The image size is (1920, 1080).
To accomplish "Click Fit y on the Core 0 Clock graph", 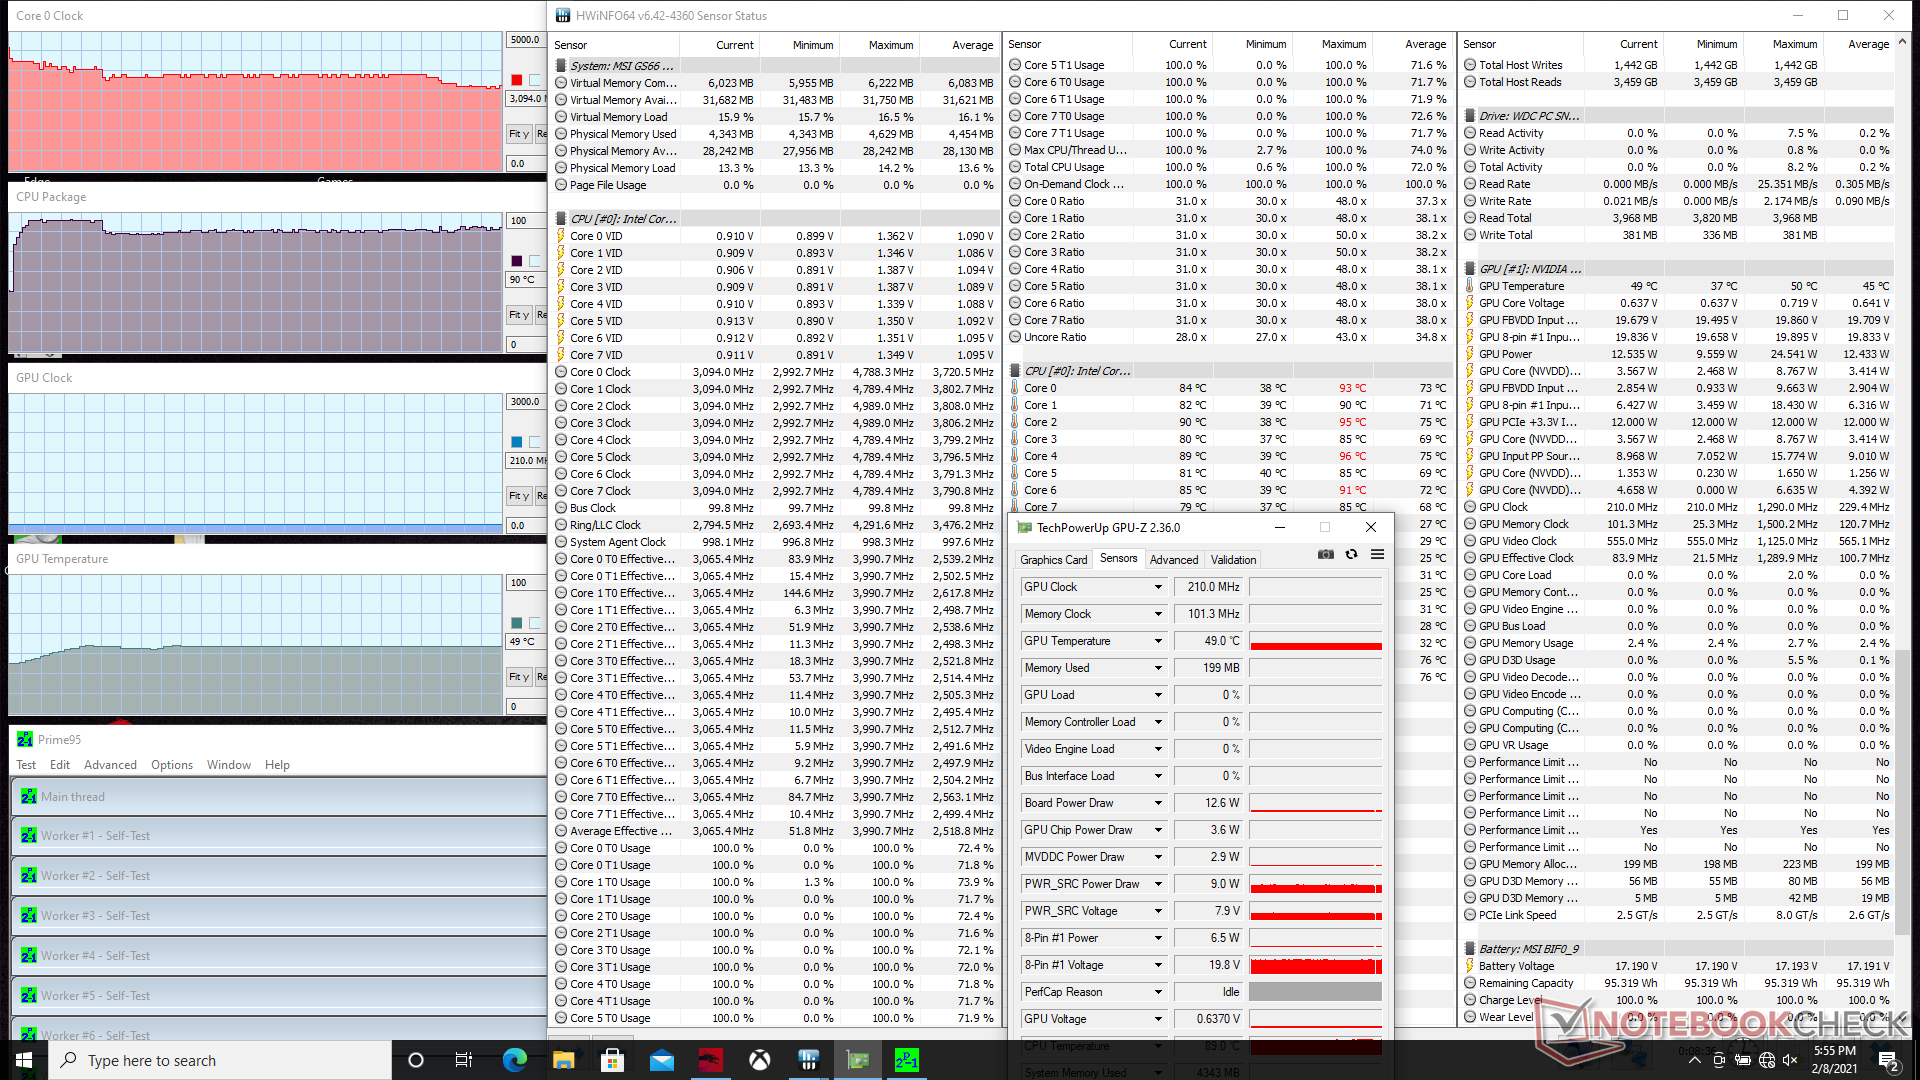I will (518, 134).
